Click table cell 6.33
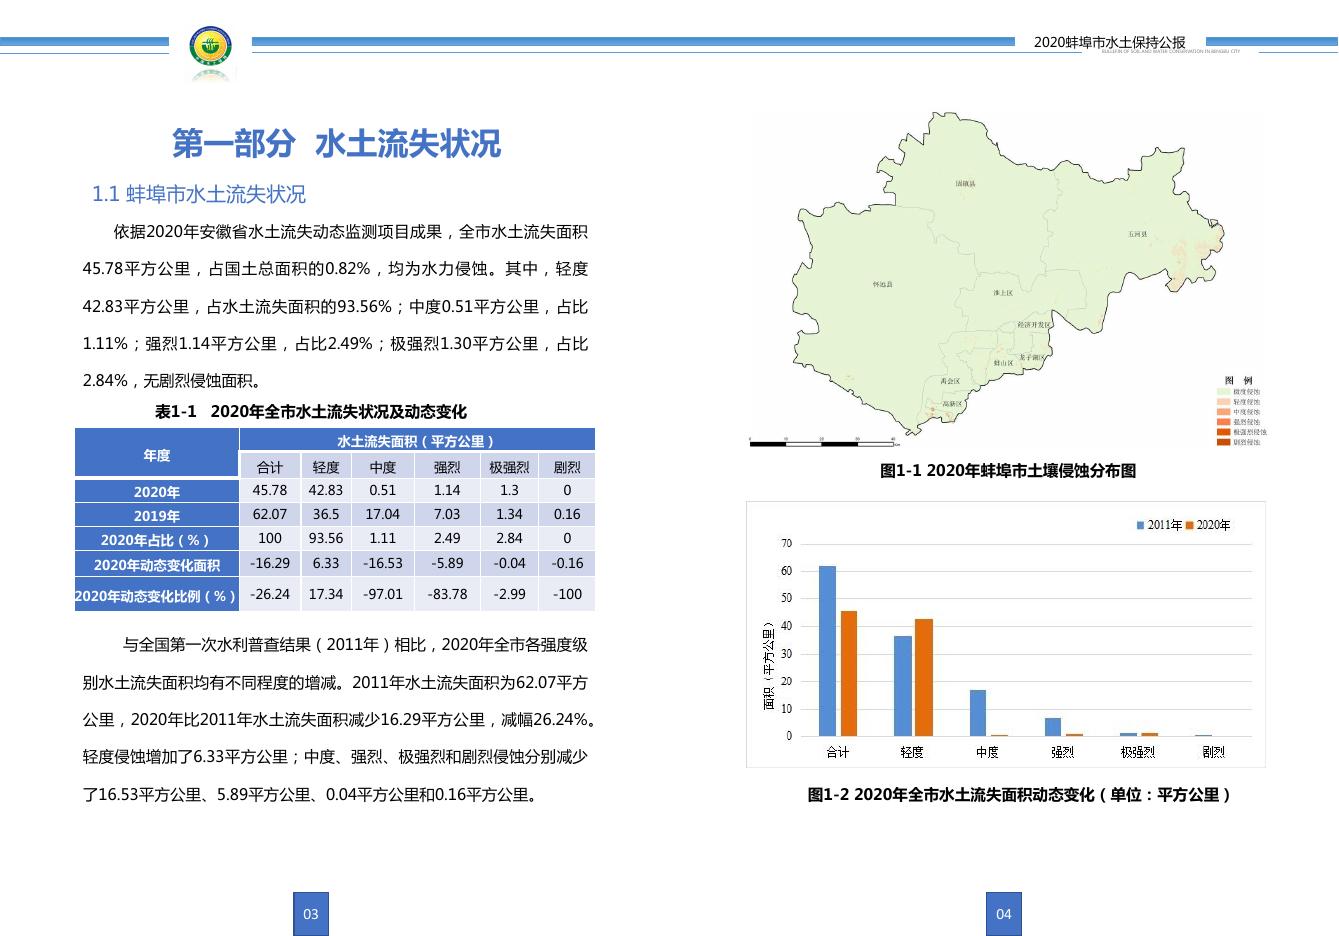This screenshot has height=936, width=1339. coord(326,563)
